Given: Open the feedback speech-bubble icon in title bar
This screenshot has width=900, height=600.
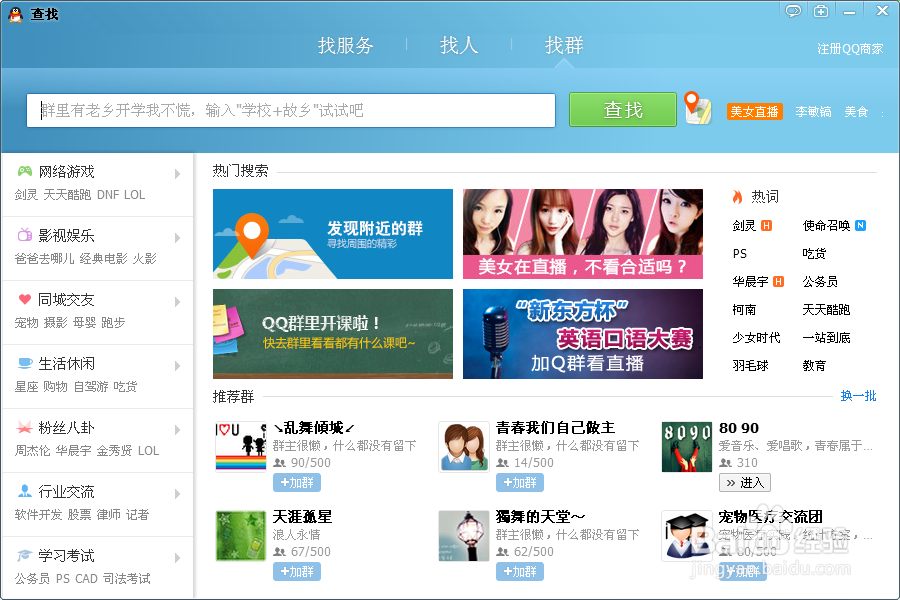Looking at the screenshot, I should click(x=793, y=11).
